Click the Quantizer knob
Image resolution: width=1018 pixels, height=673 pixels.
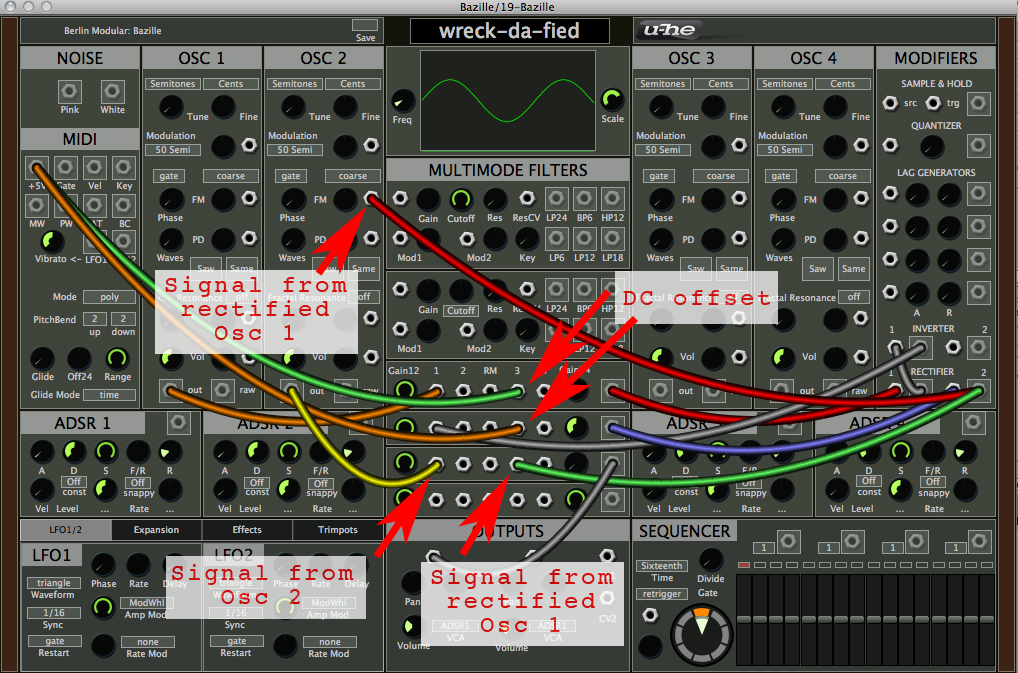tap(932, 145)
